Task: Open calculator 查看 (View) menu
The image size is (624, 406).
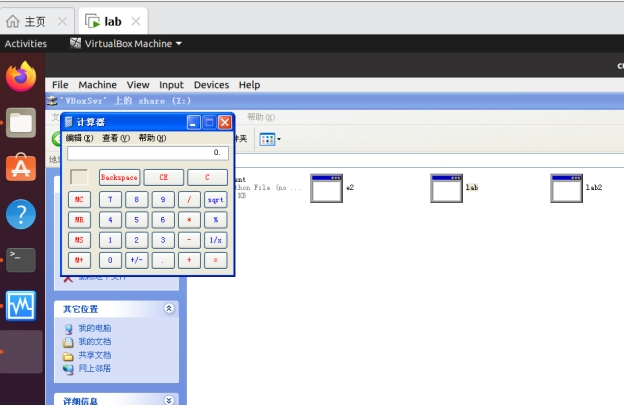Action: coord(116,138)
